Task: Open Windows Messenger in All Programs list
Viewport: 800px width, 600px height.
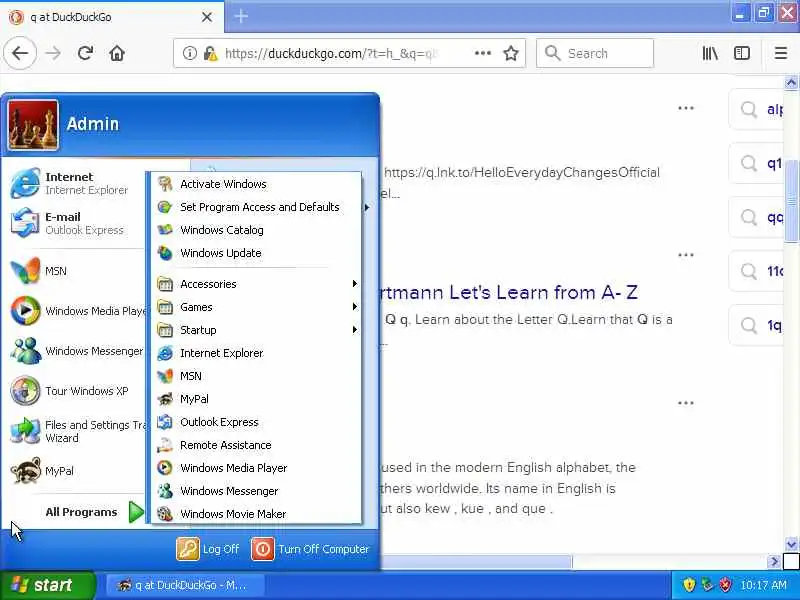Action: [x=256, y=491]
